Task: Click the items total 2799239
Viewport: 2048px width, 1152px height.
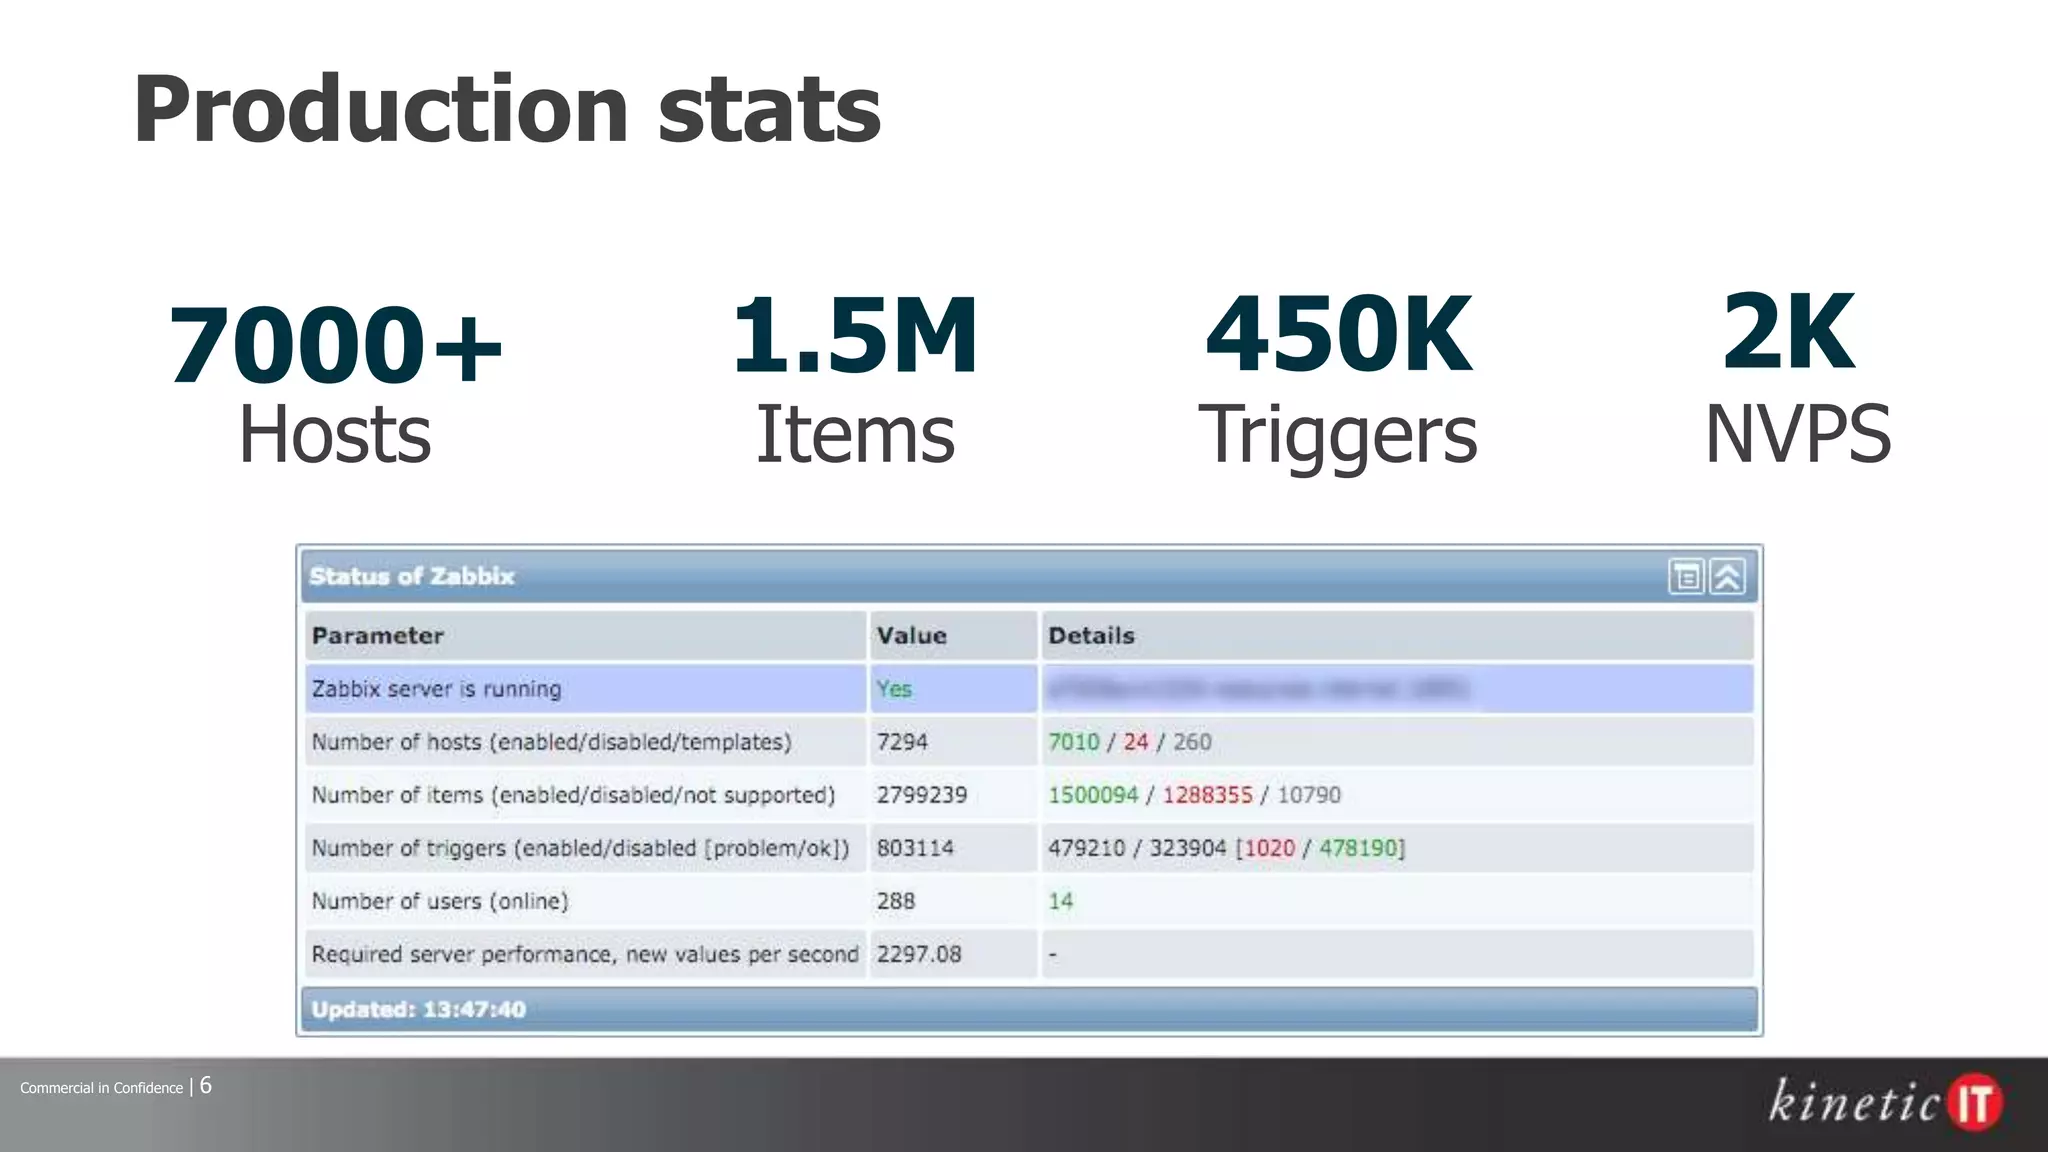Action: [x=922, y=795]
